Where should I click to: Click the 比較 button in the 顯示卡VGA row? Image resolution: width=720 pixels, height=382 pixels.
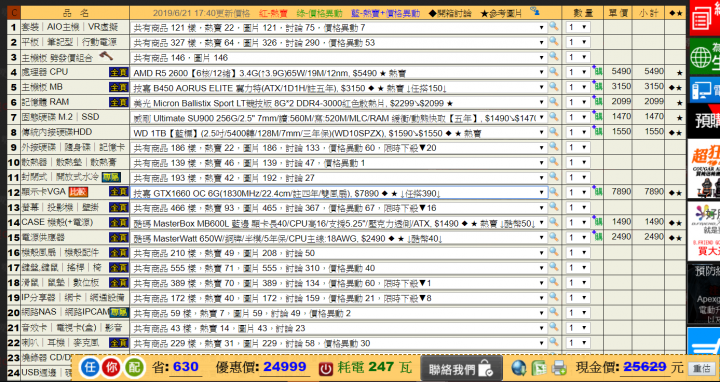click(x=78, y=192)
